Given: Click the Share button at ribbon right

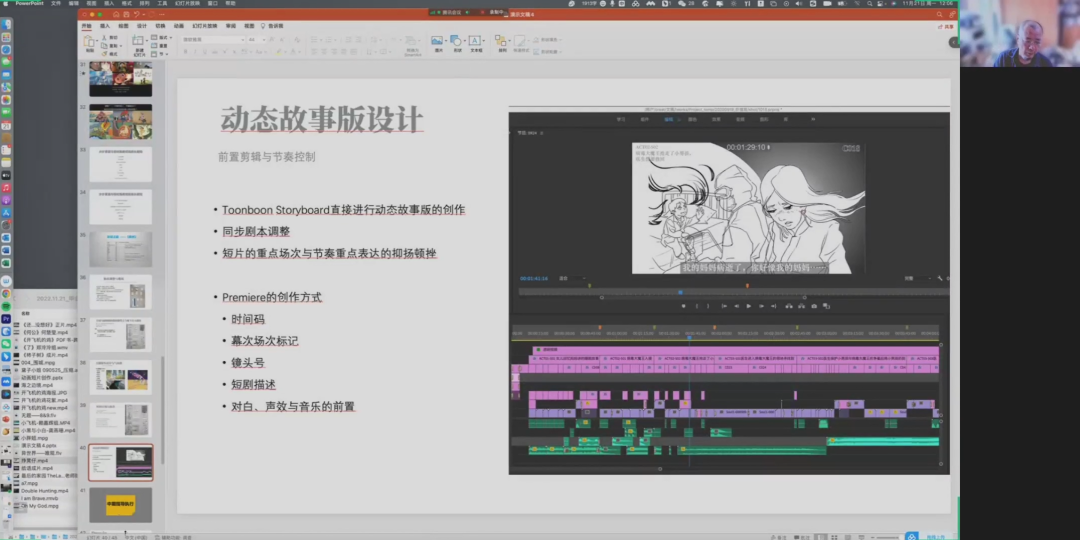Looking at the screenshot, I should (x=946, y=26).
